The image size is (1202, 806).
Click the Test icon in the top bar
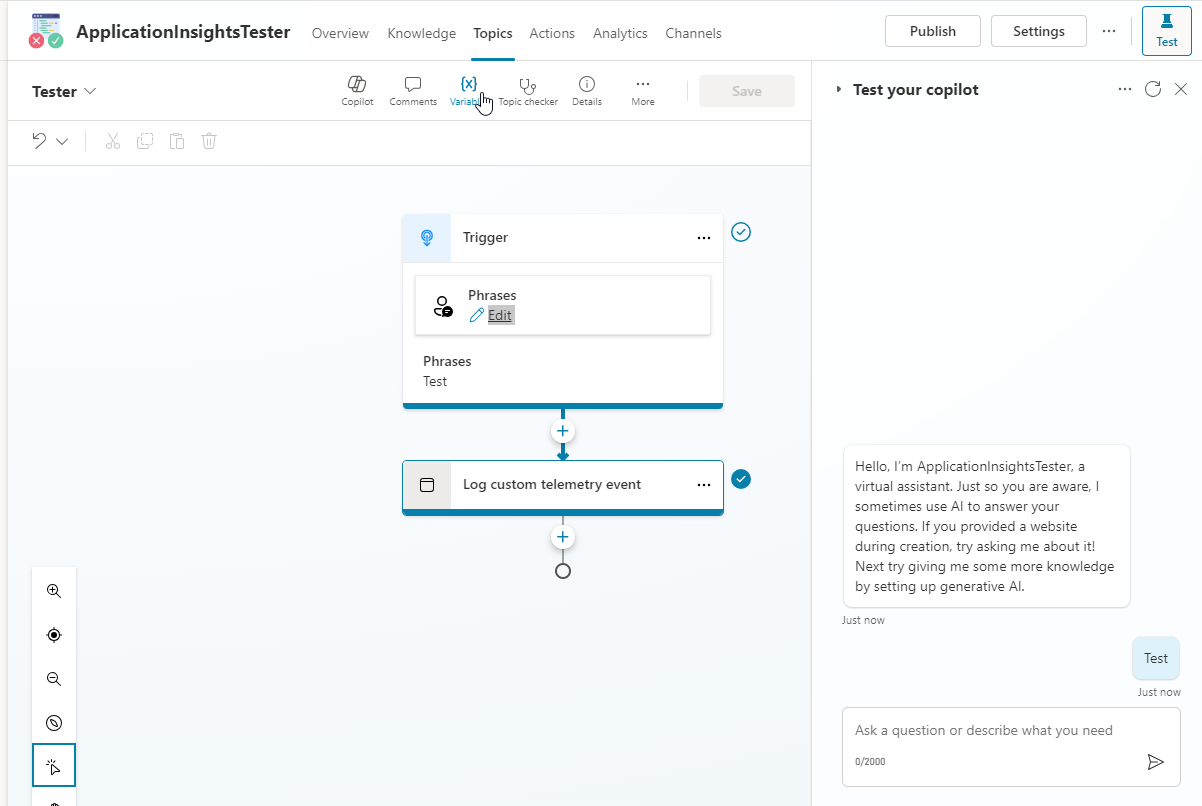(x=1166, y=30)
